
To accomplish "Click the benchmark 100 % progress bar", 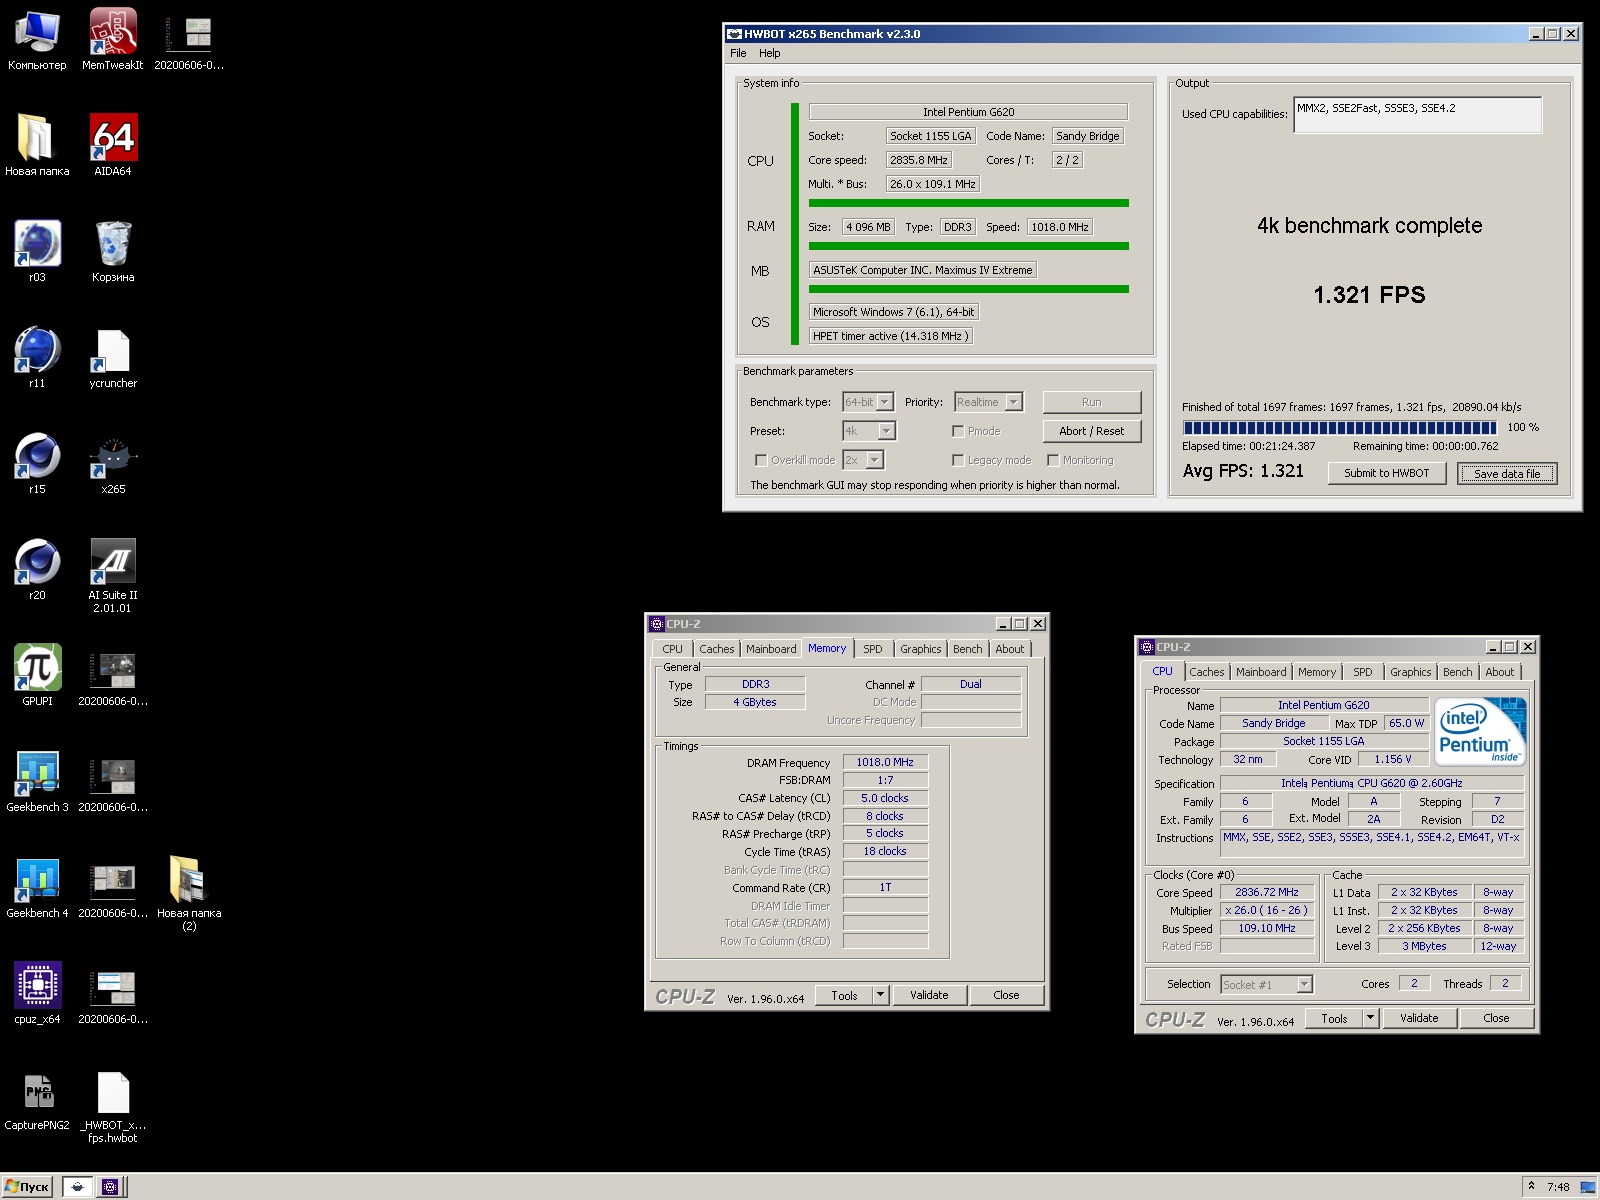I will coord(1339,427).
